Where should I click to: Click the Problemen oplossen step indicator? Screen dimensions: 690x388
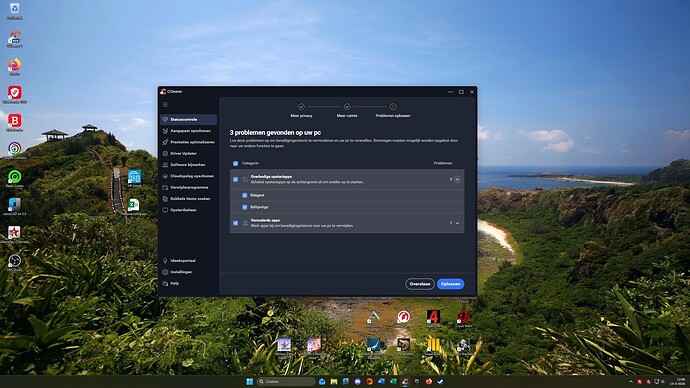click(393, 106)
